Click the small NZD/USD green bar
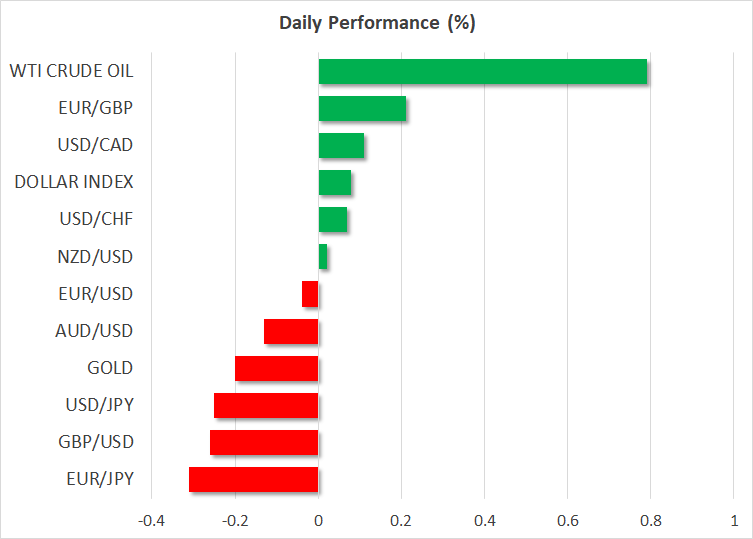753x539 pixels. tap(323, 257)
